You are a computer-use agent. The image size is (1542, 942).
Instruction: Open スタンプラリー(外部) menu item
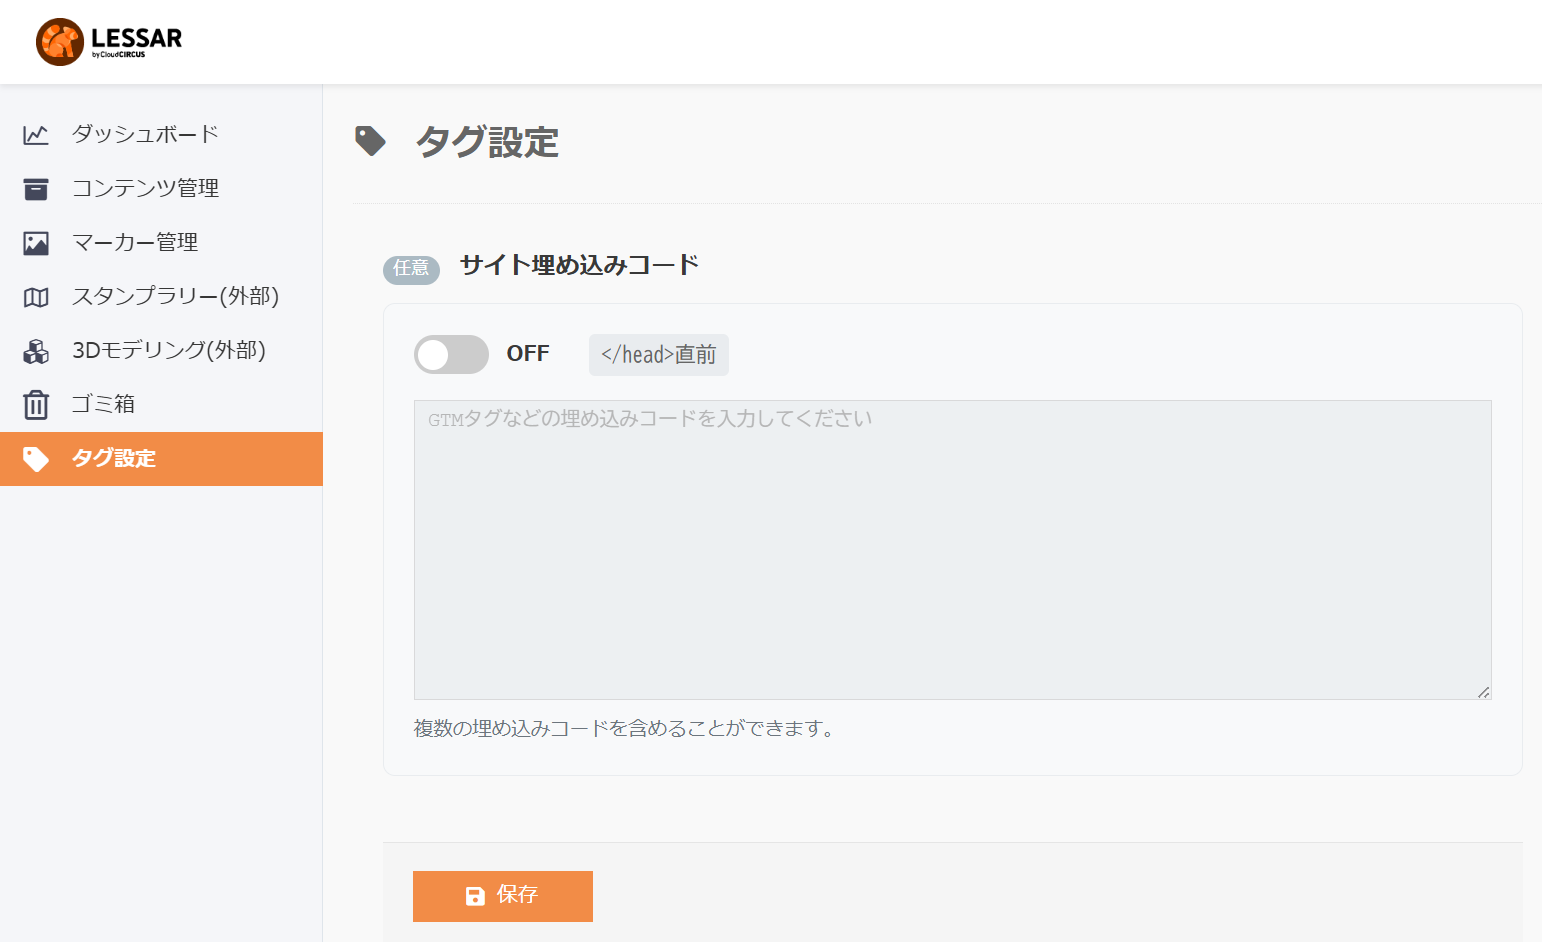point(161,296)
